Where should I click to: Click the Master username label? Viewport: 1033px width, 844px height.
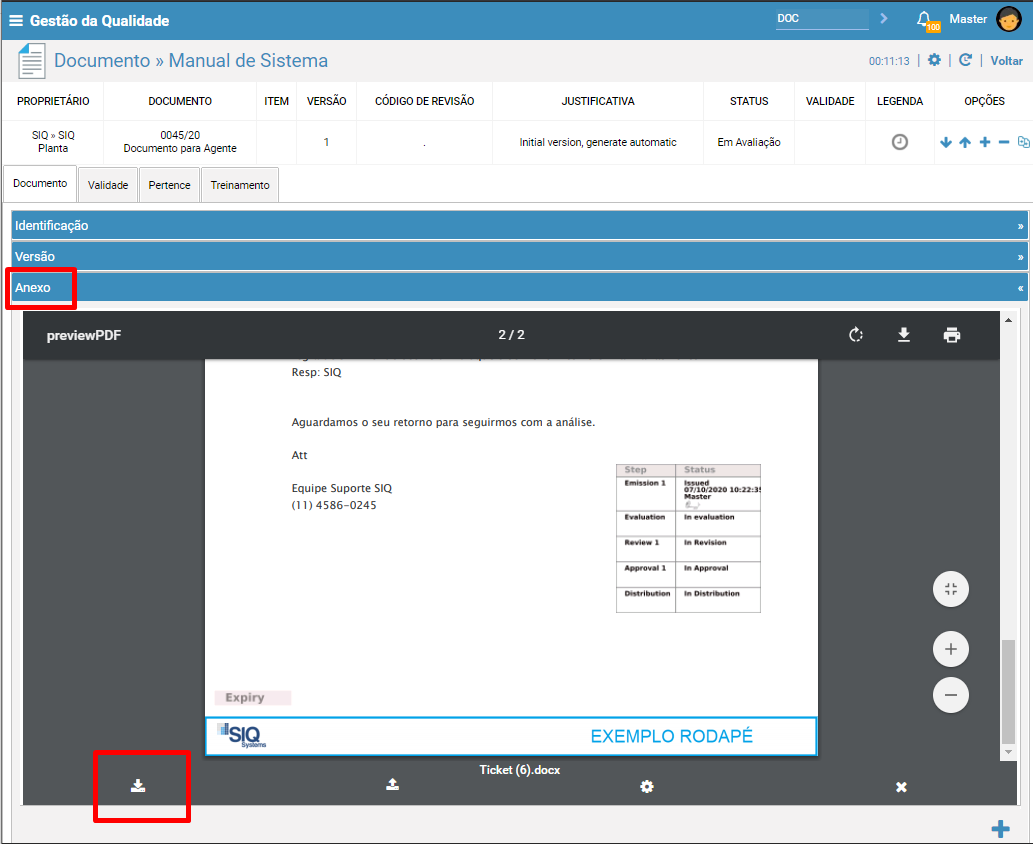pyautogui.click(x=968, y=19)
